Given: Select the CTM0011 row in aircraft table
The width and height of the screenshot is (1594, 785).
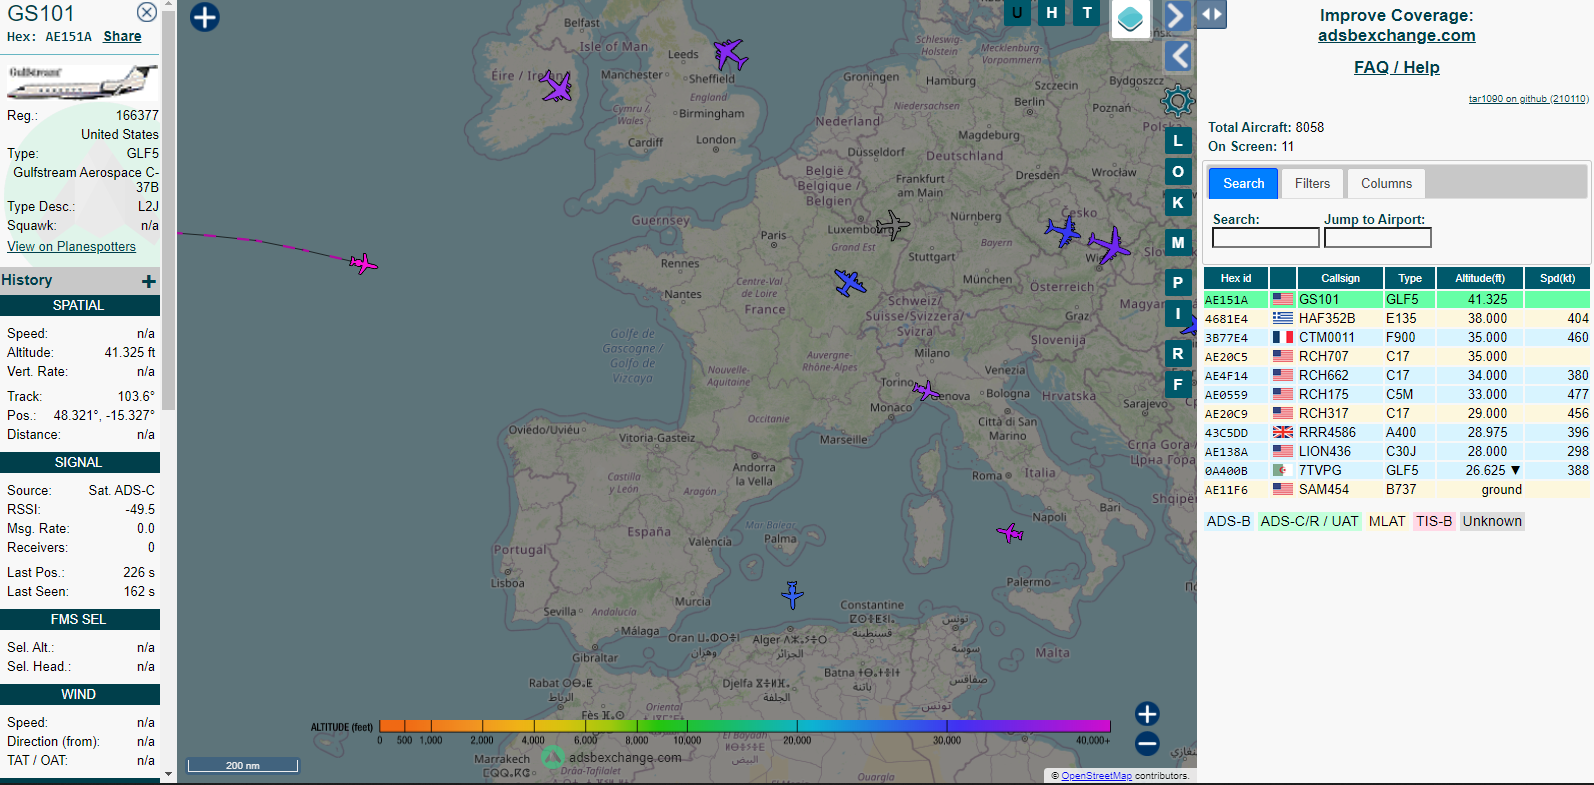Looking at the screenshot, I should pyautogui.click(x=1396, y=337).
